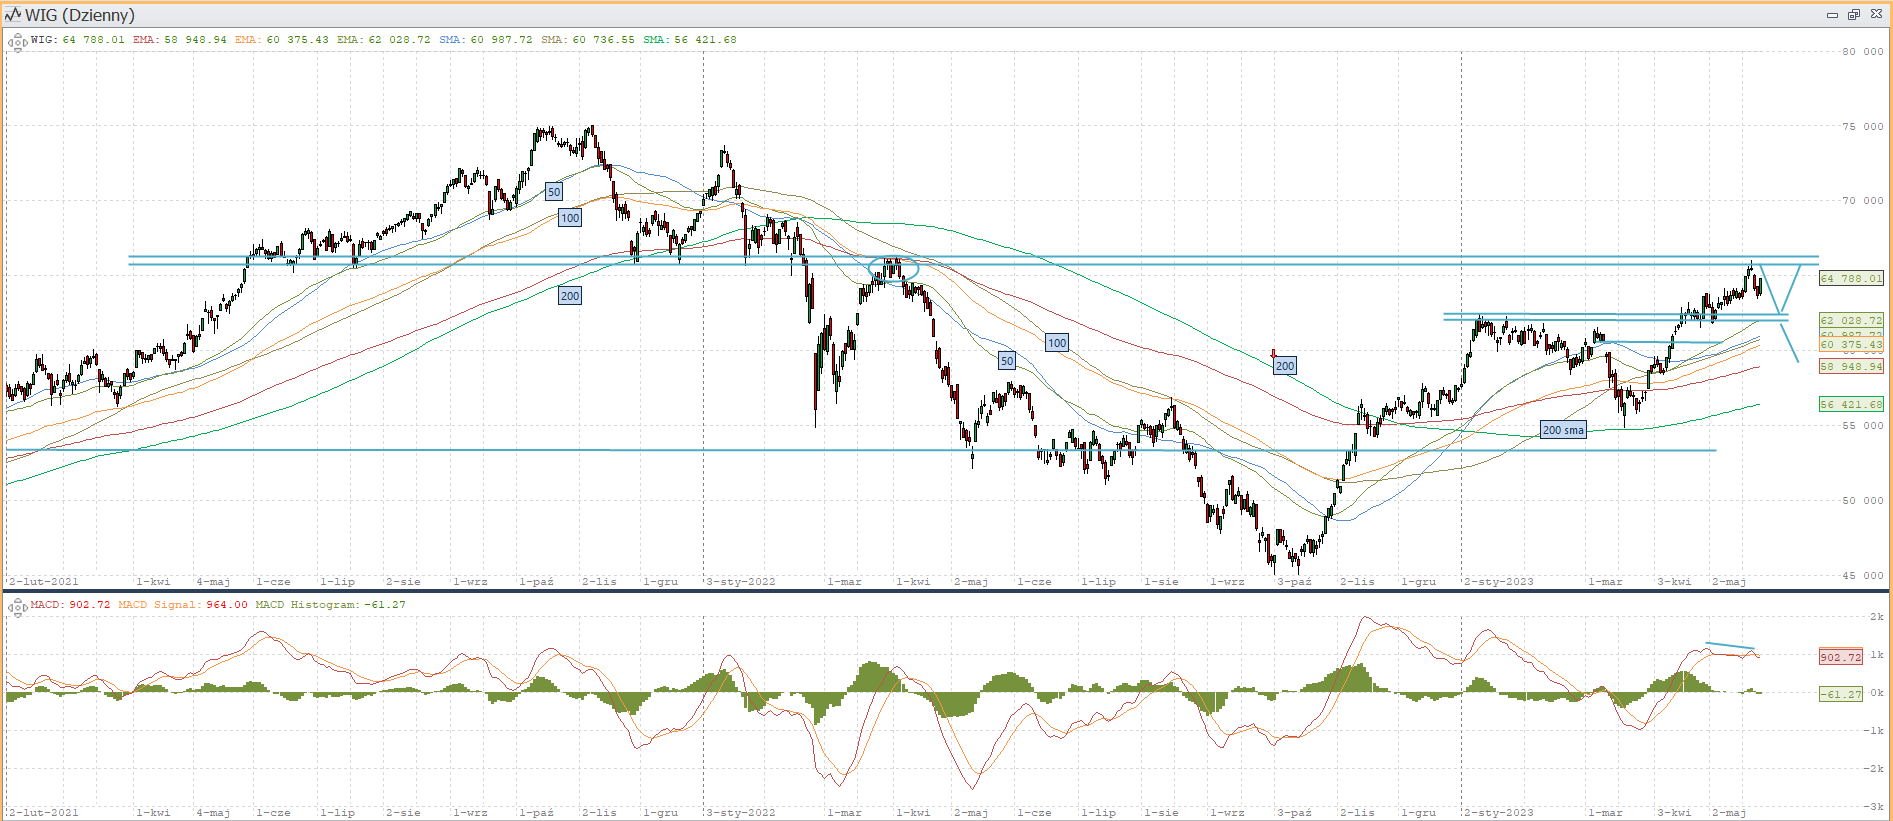1893x821 pixels.
Task: Minimize the WIG chart window
Action: tap(1832, 15)
